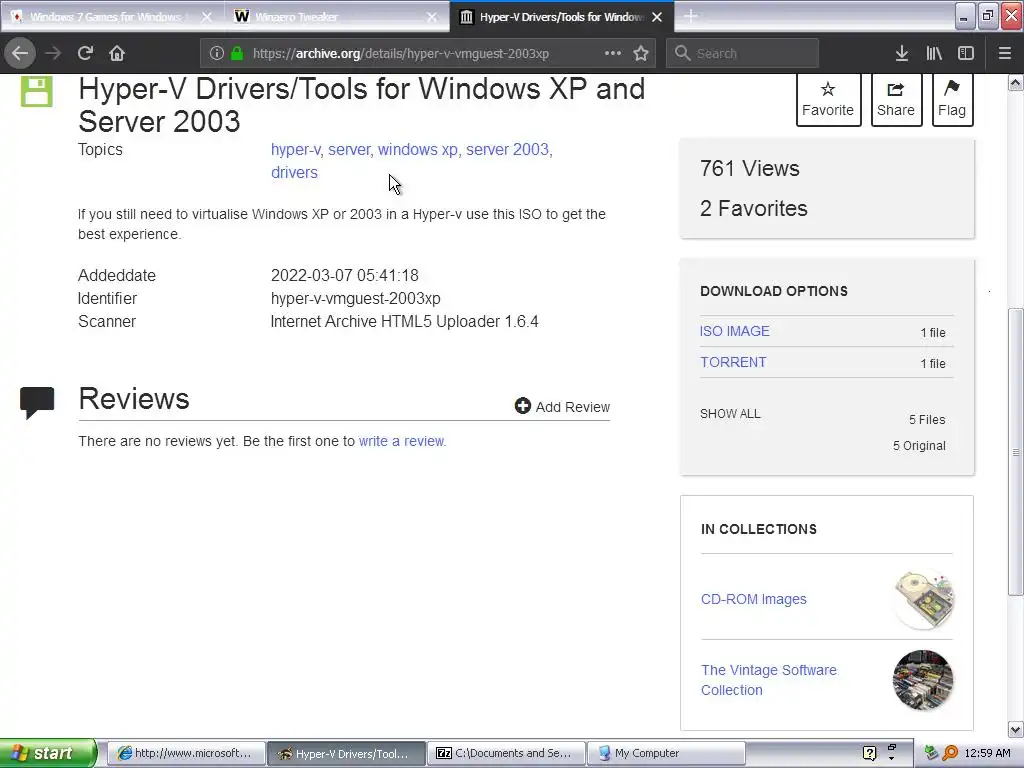Click SHOW ALL download files
The width and height of the screenshot is (1024, 768).
coord(730,414)
